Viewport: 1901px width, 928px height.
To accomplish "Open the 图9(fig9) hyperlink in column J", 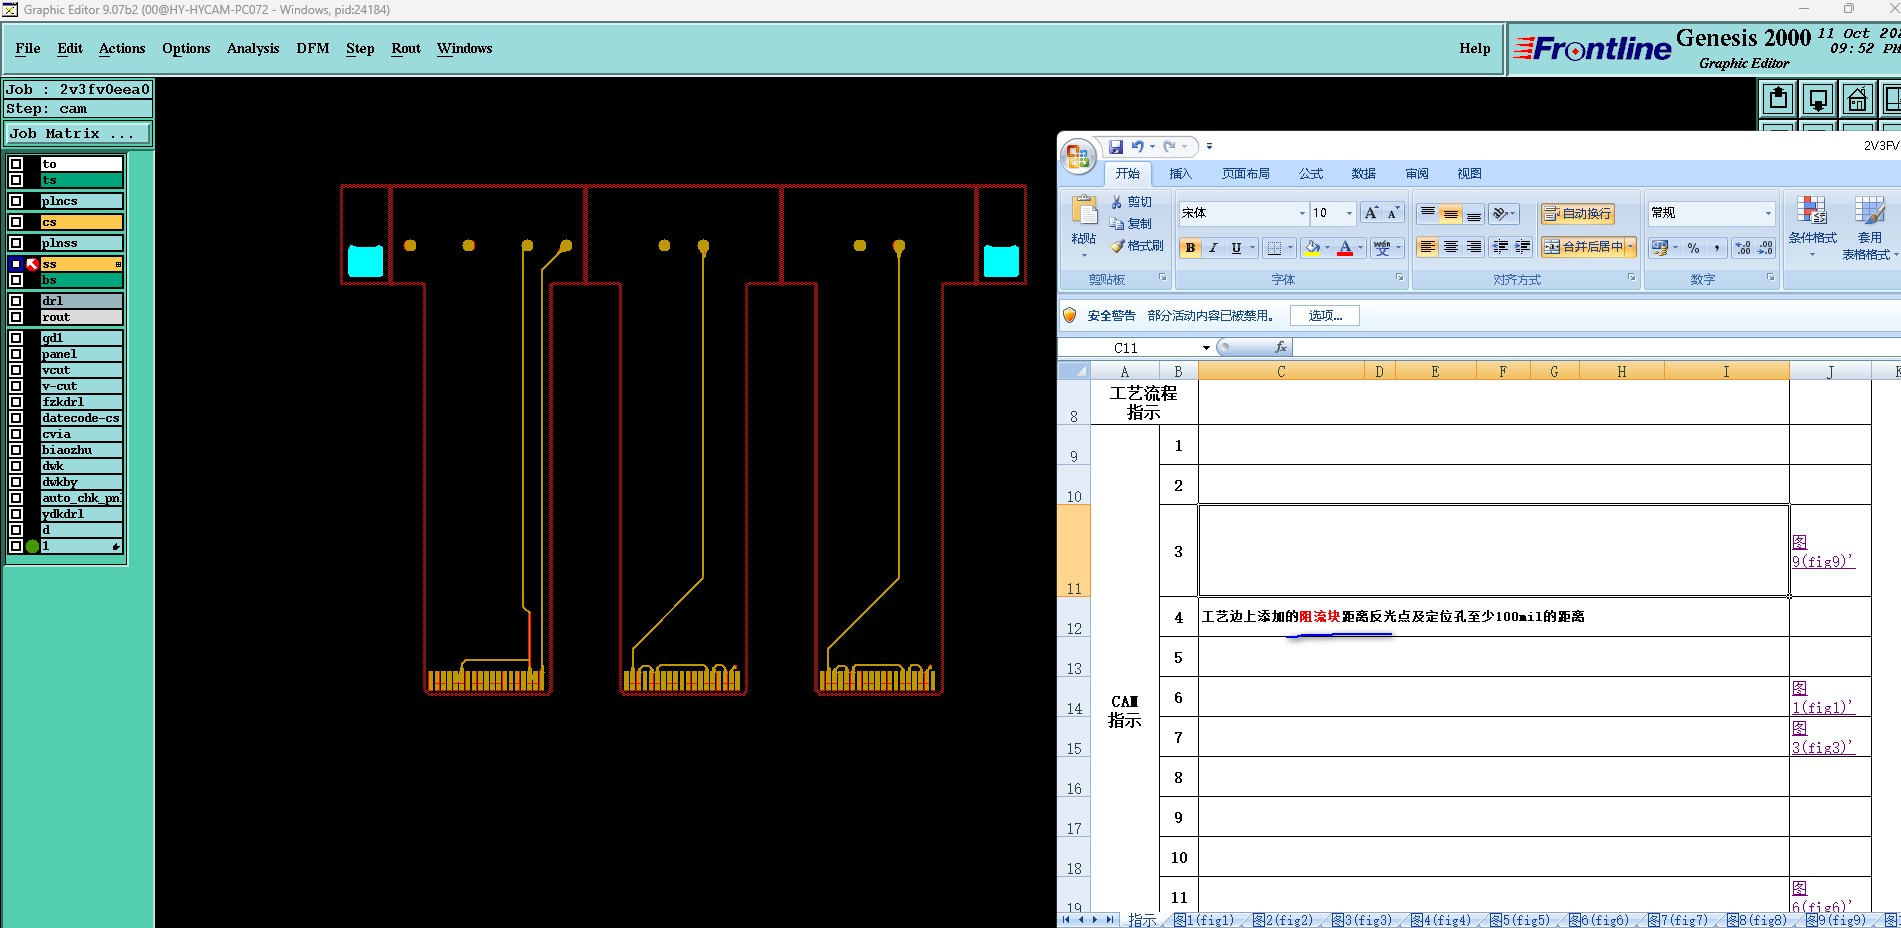I will coord(1822,552).
